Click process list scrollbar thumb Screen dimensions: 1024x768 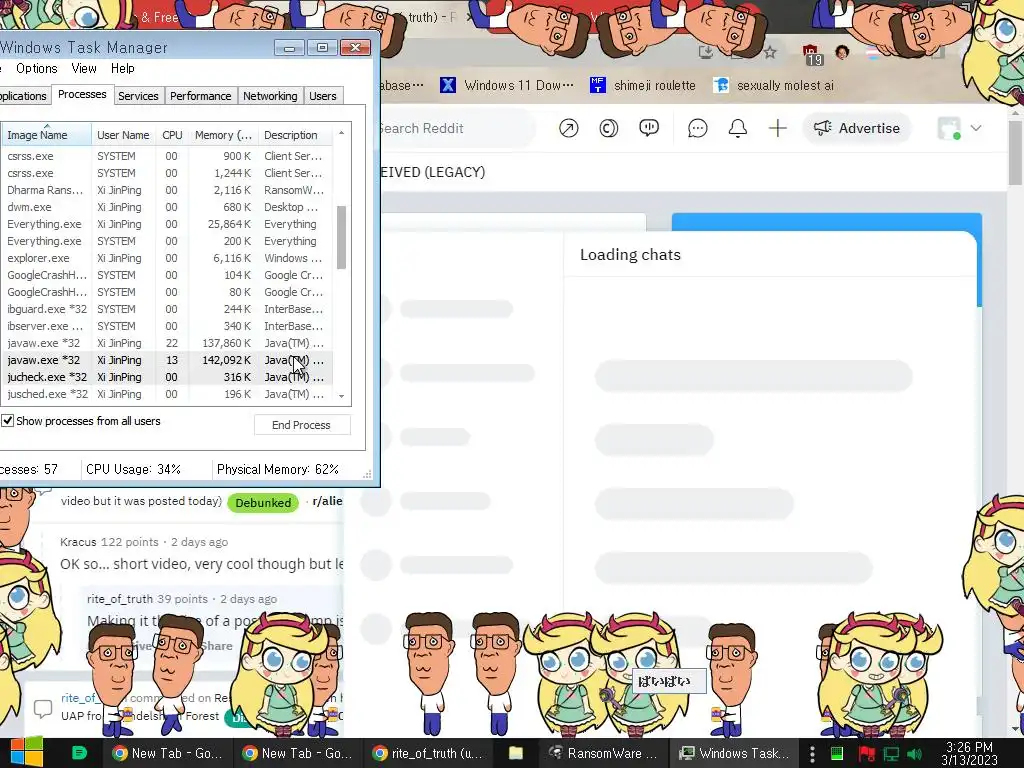tap(342, 237)
